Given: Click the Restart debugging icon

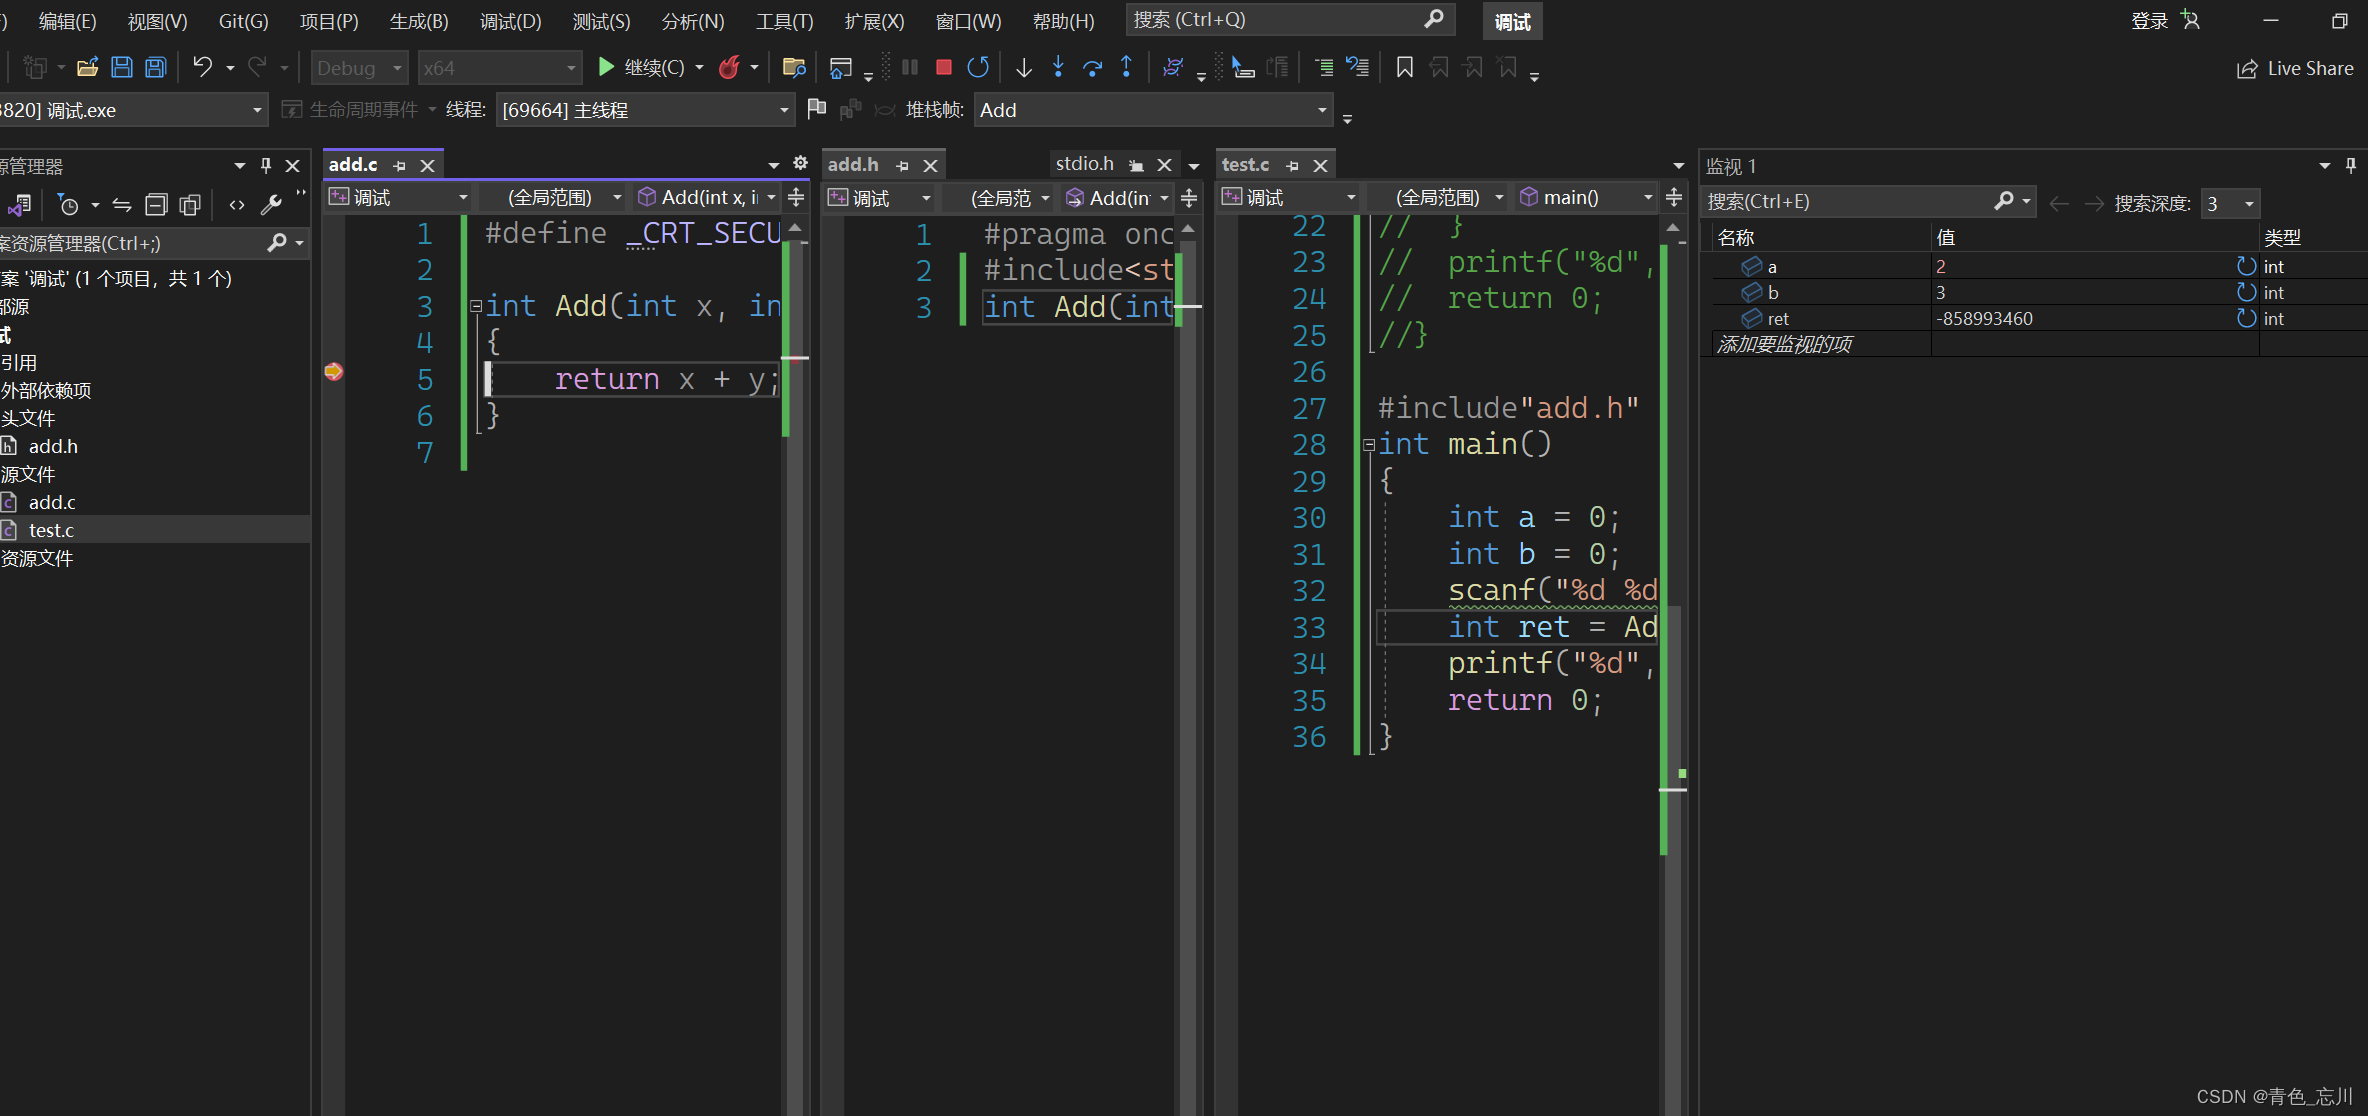Looking at the screenshot, I should 978,68.
